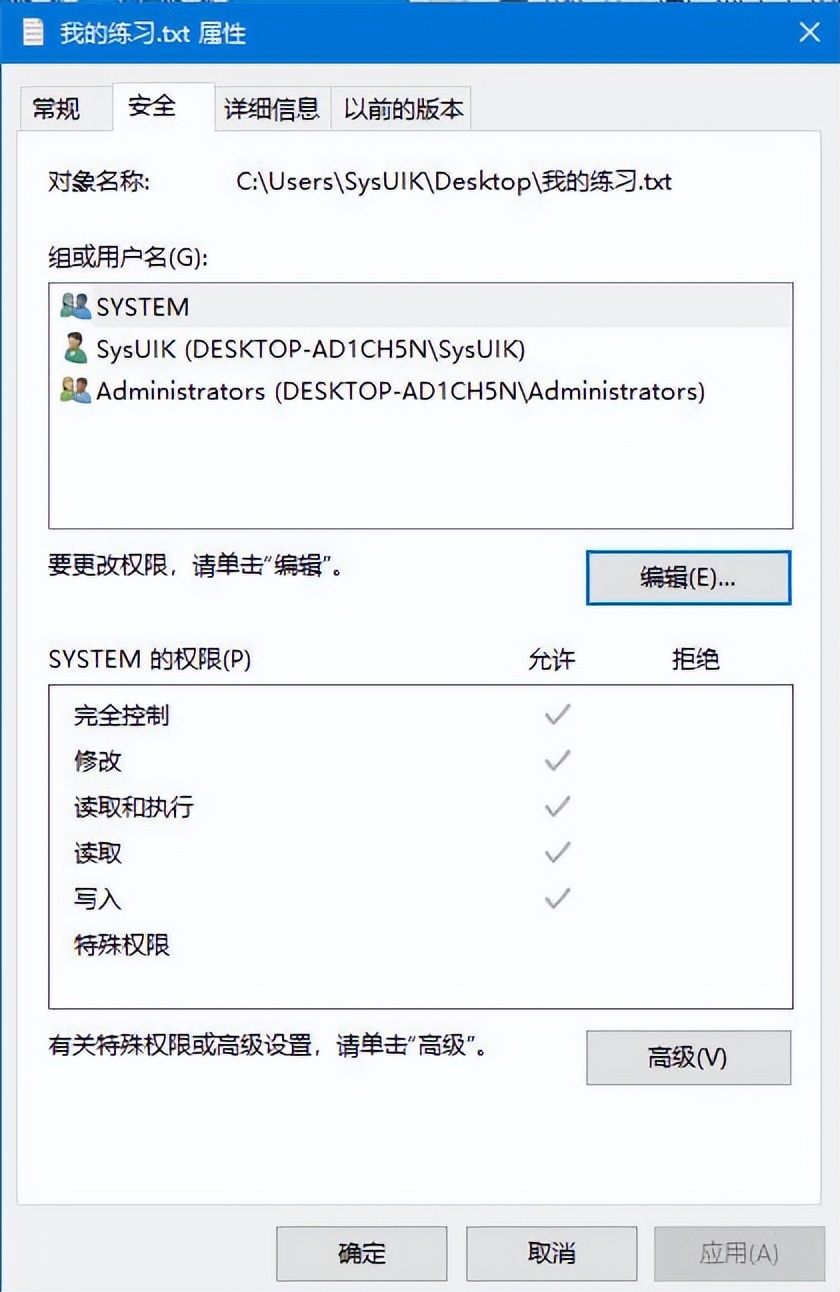The width and height of the screenshot is (840, 1292).
Task: Click the 读取 allow checkmark
Action: click(556, 852)
